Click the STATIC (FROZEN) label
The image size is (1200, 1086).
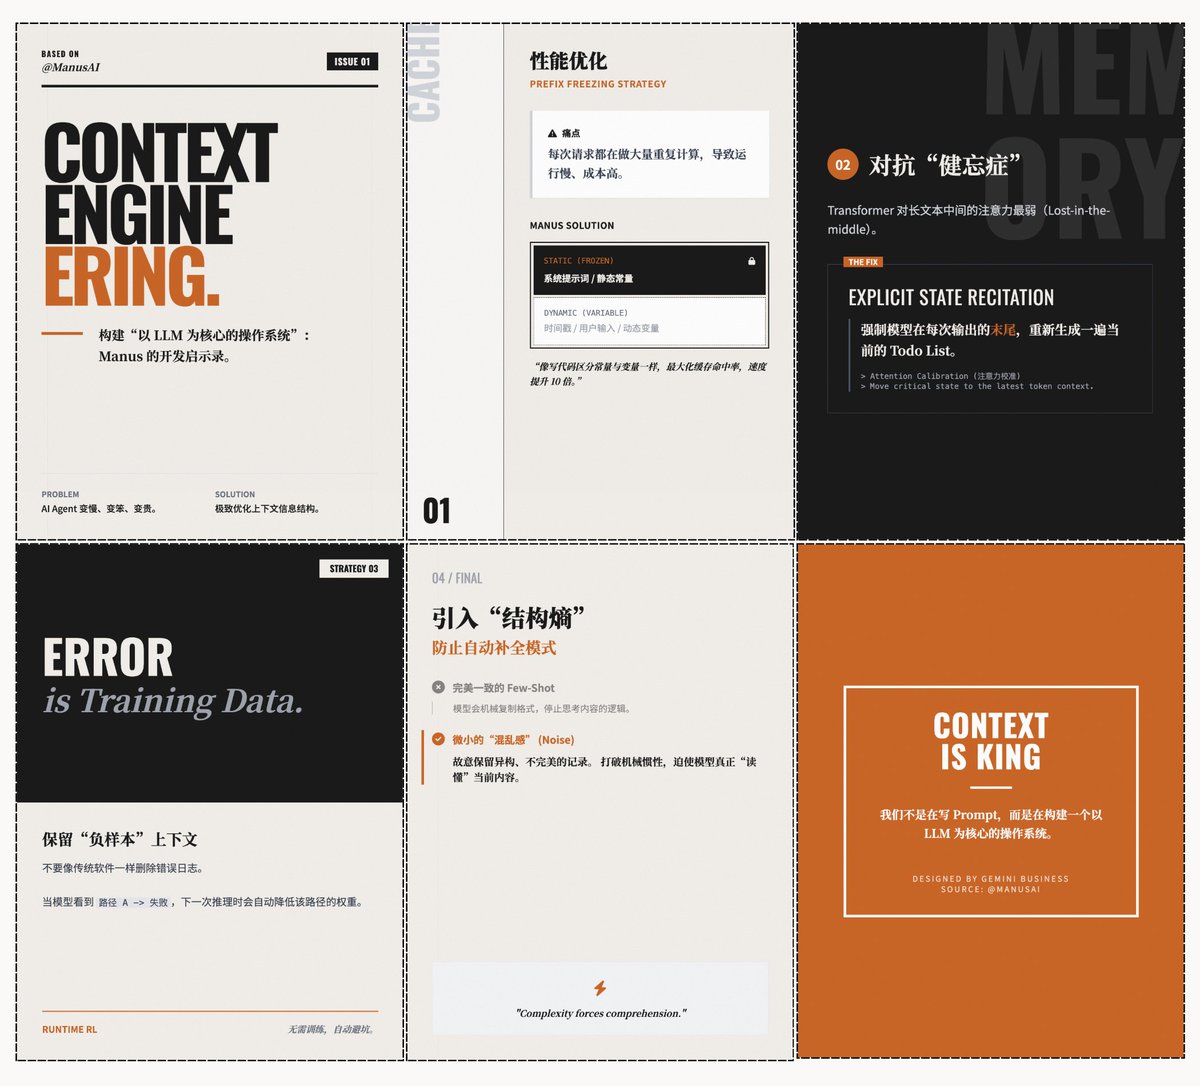point(579,261)
